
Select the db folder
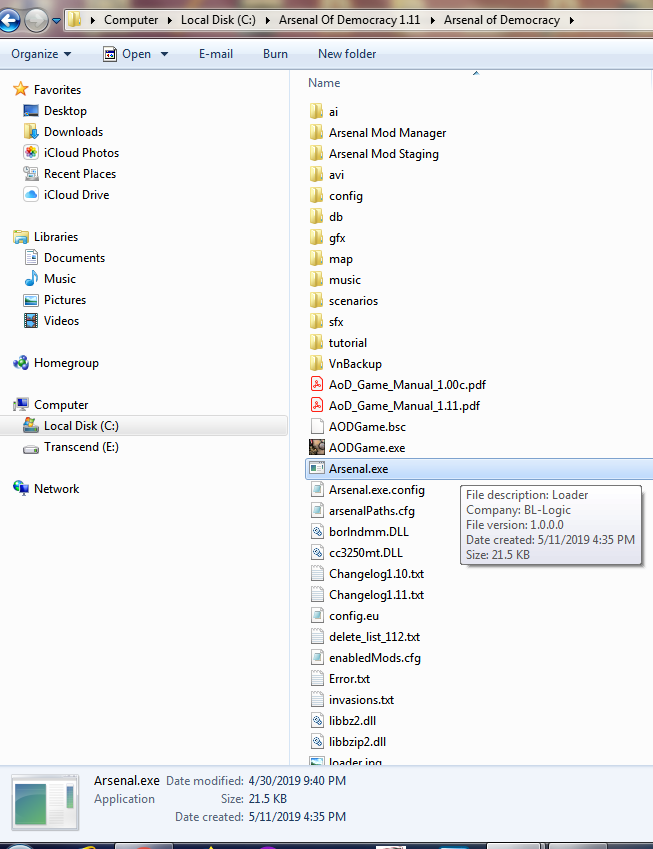[326, 217]
